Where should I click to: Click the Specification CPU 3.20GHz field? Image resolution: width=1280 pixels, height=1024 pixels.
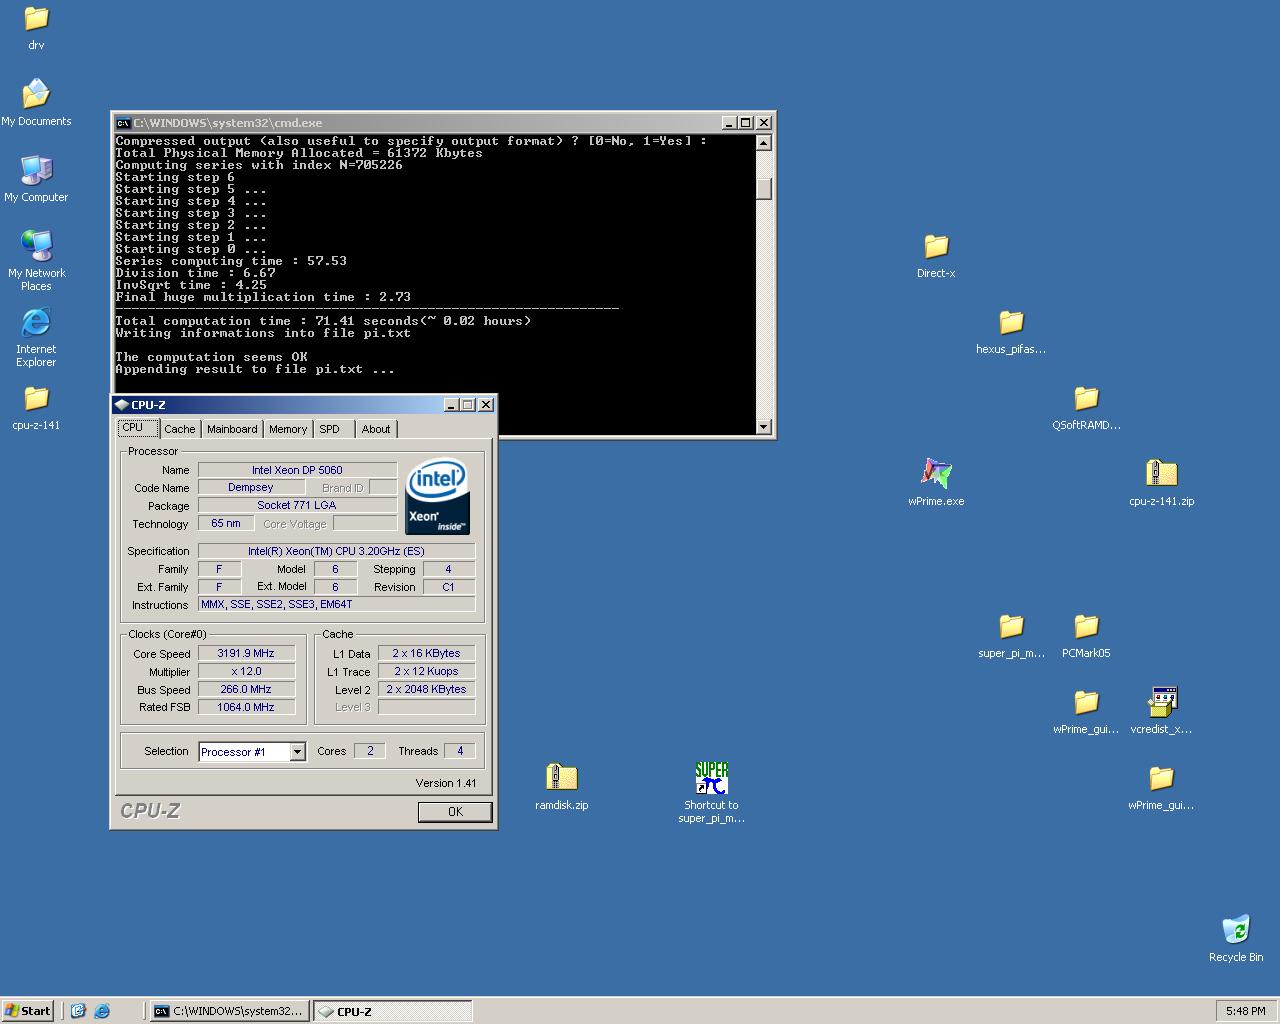click(x=336, y=551)
